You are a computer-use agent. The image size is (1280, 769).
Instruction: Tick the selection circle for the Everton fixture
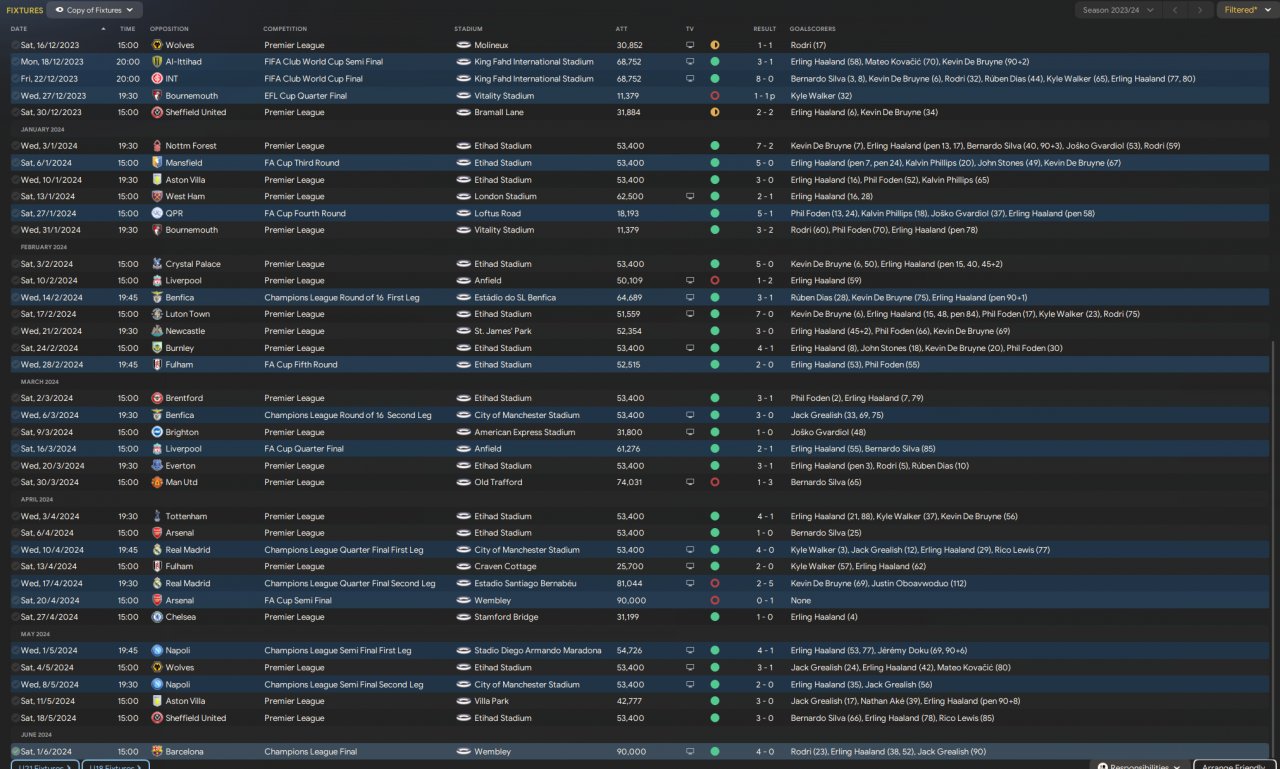point(15,466)
